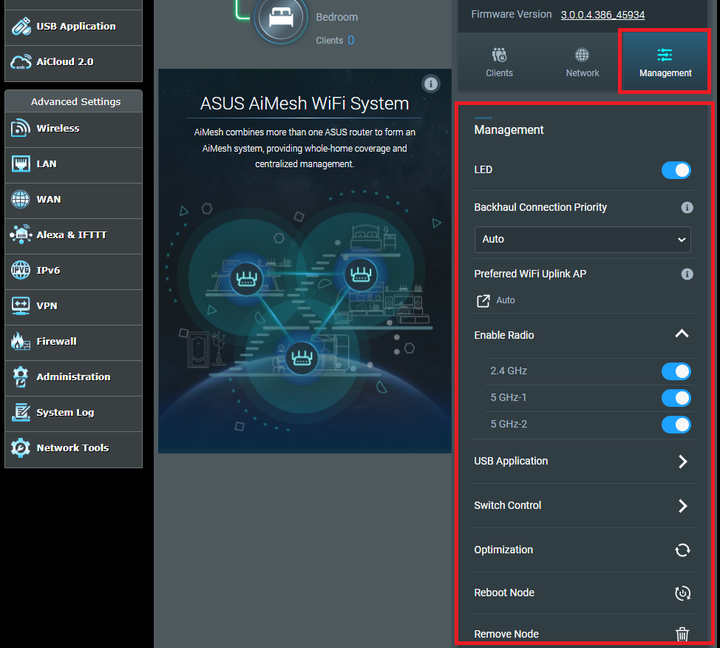This screenshot has width=720, height=648.
Task: Open the Administration gear icon
Action: (x=20, y=377)
